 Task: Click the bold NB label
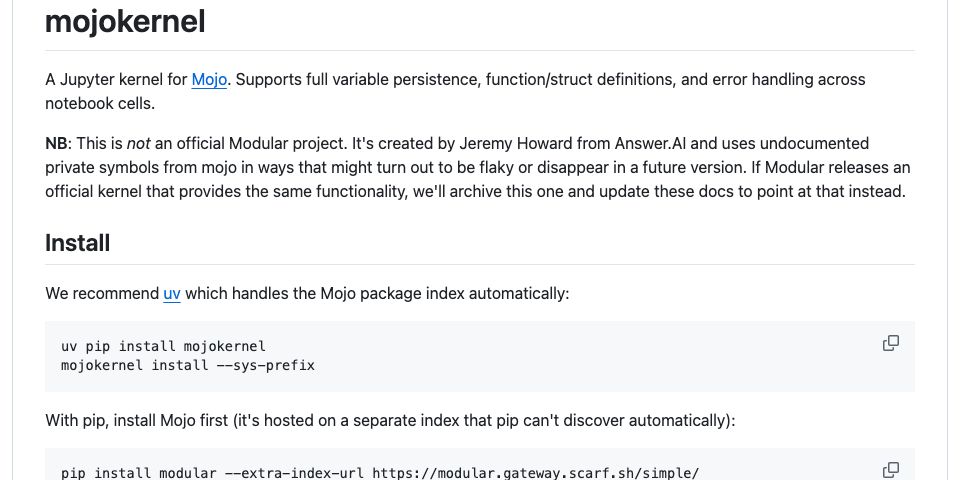57,143
